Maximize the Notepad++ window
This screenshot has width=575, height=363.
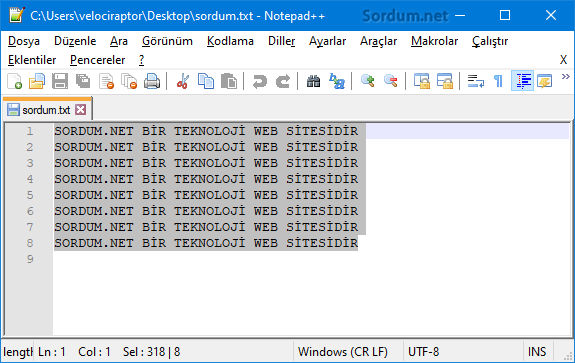pyautogui.click(x=505, y=15)
